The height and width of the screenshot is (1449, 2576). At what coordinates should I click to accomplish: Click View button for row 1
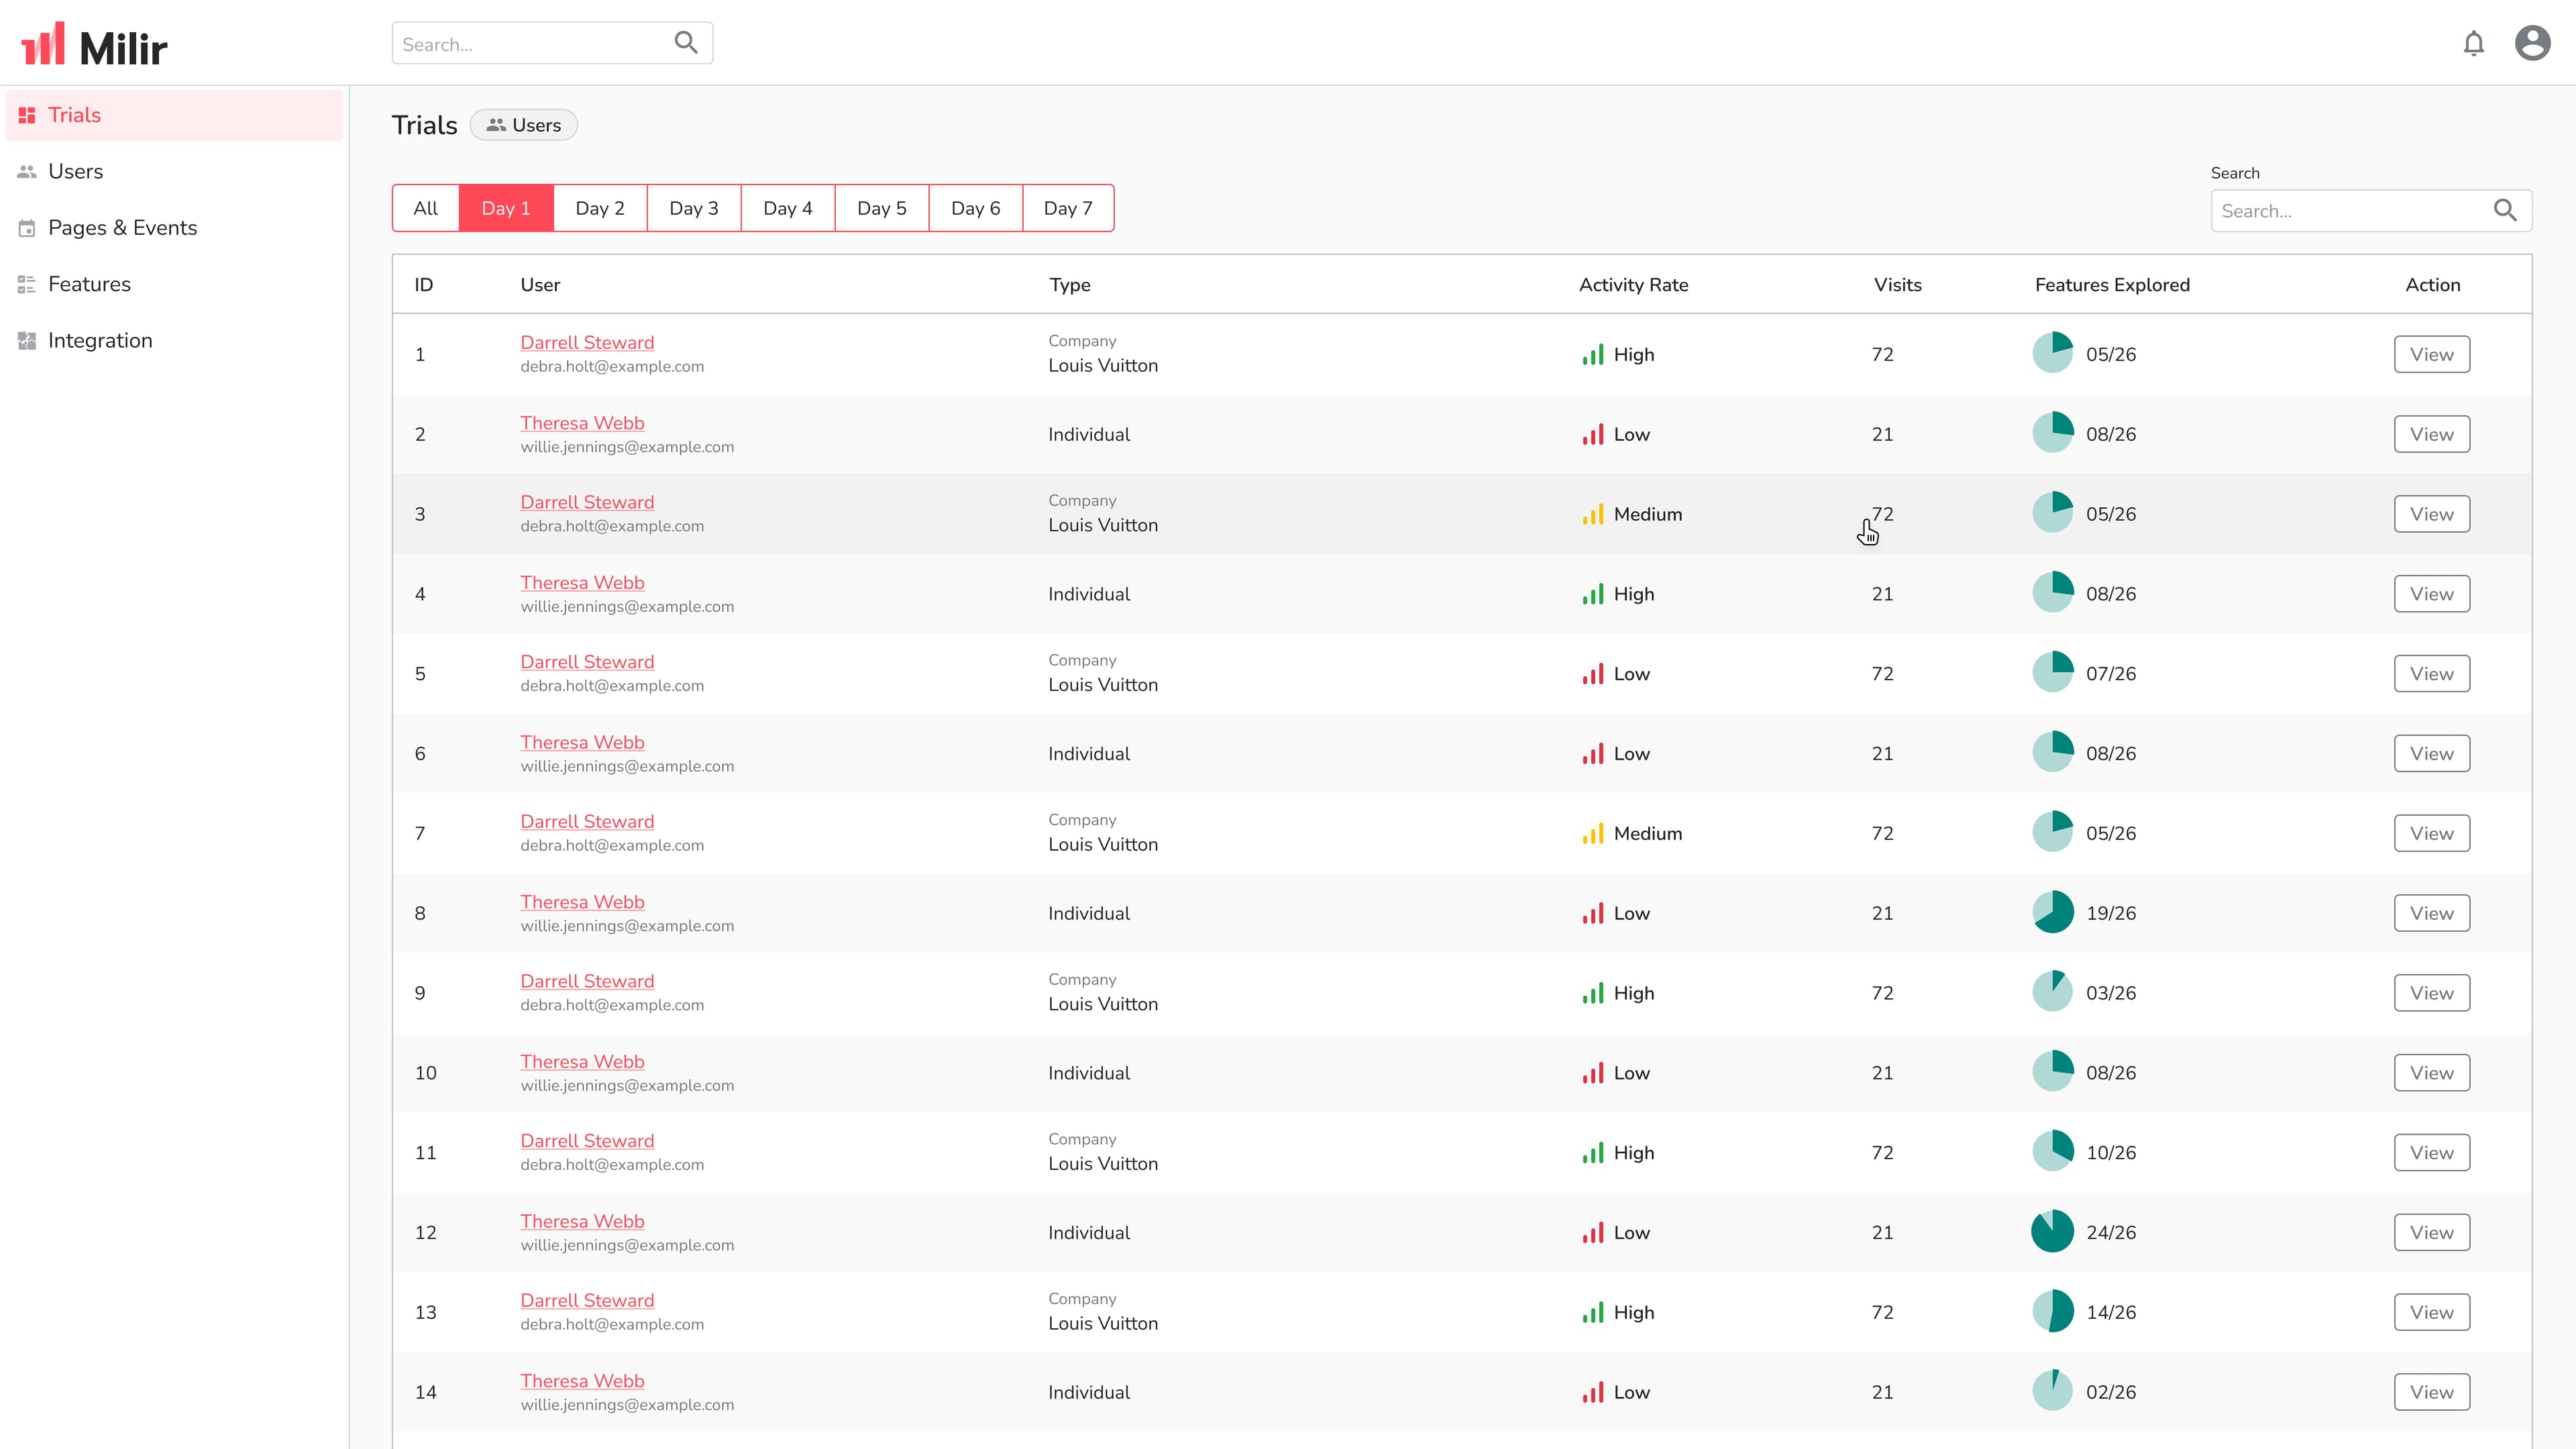coord(2431,354)
